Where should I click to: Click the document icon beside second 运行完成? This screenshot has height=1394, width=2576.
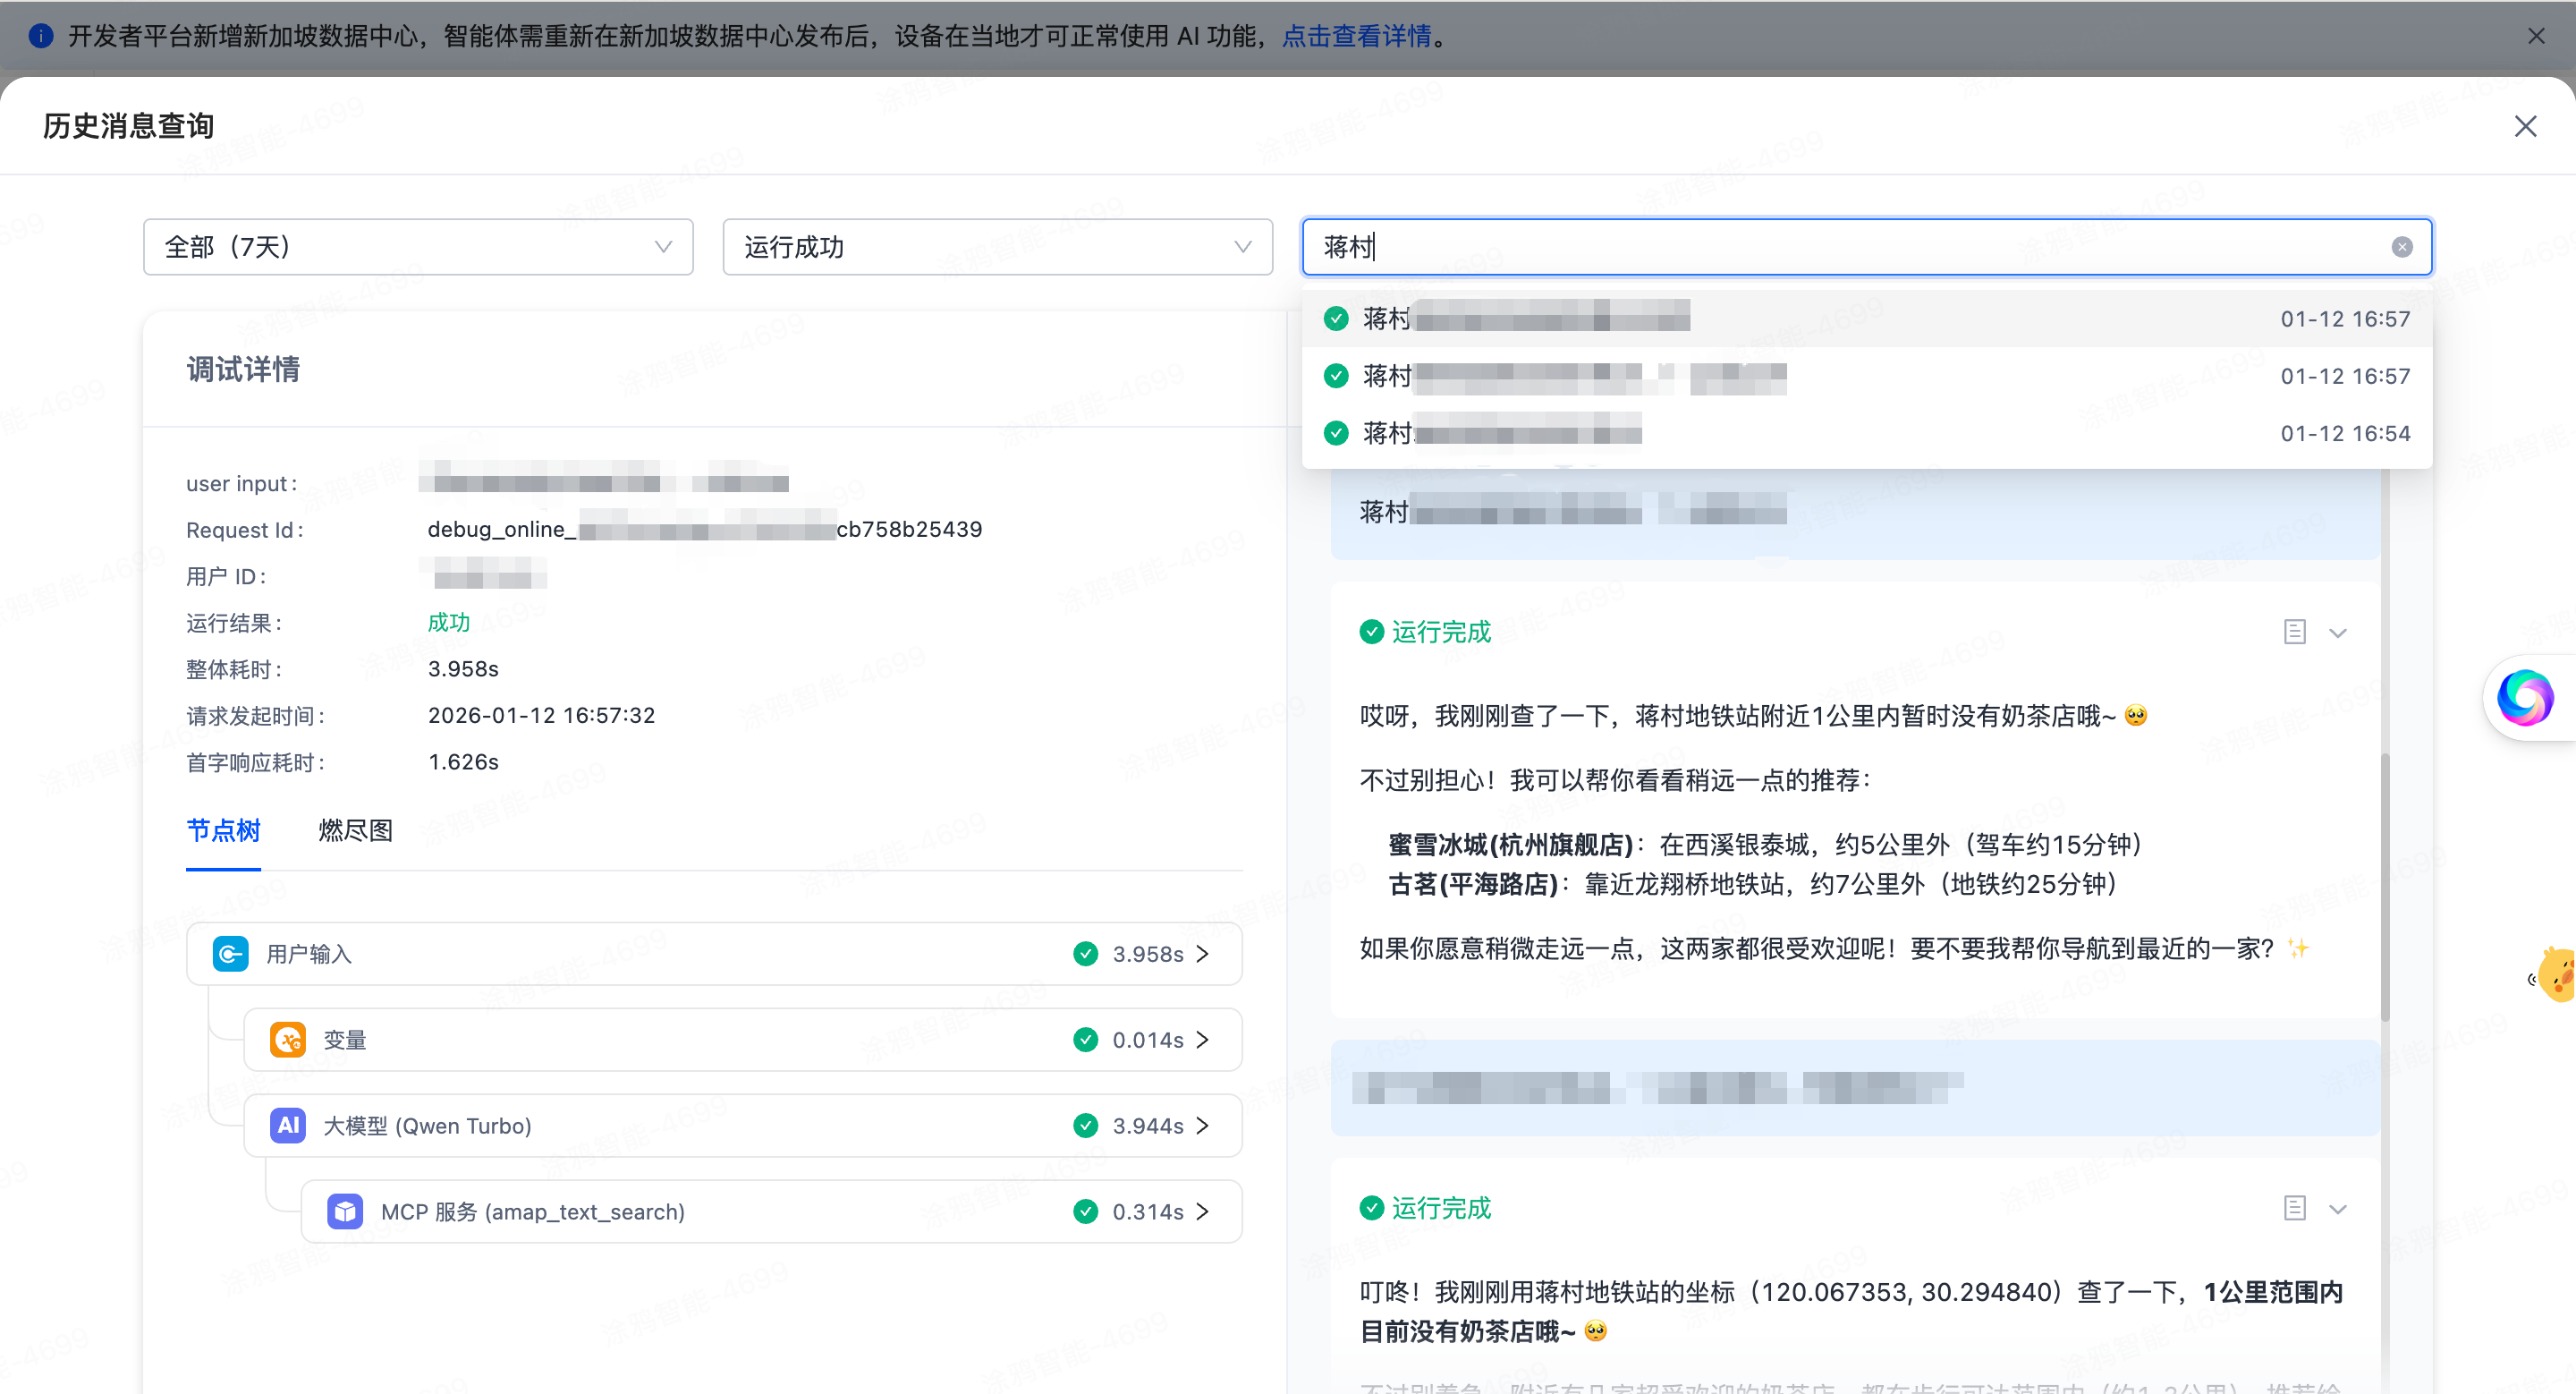click(2294, 1208)
